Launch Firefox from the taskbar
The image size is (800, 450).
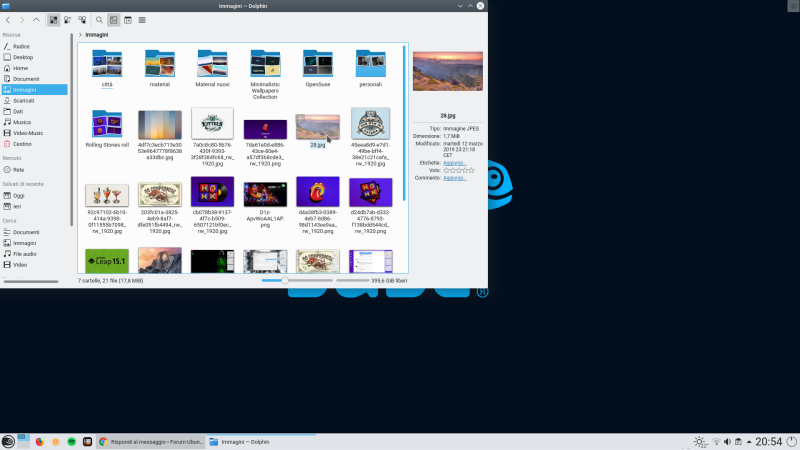40,442
